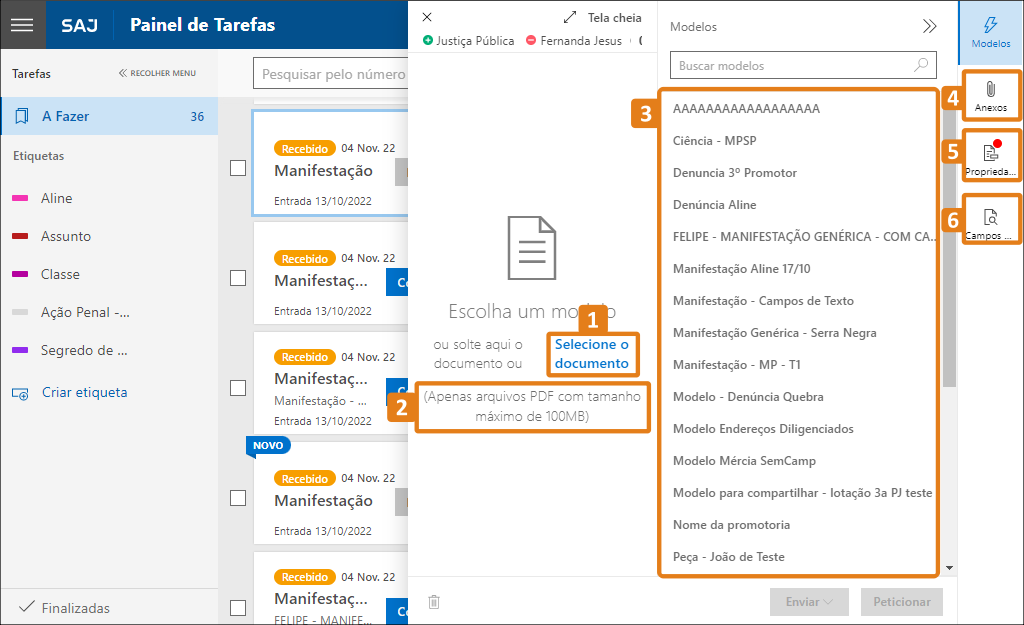The image size is (1024, 625).
Task: Close the document panel with X
Action: pos(428,17)
